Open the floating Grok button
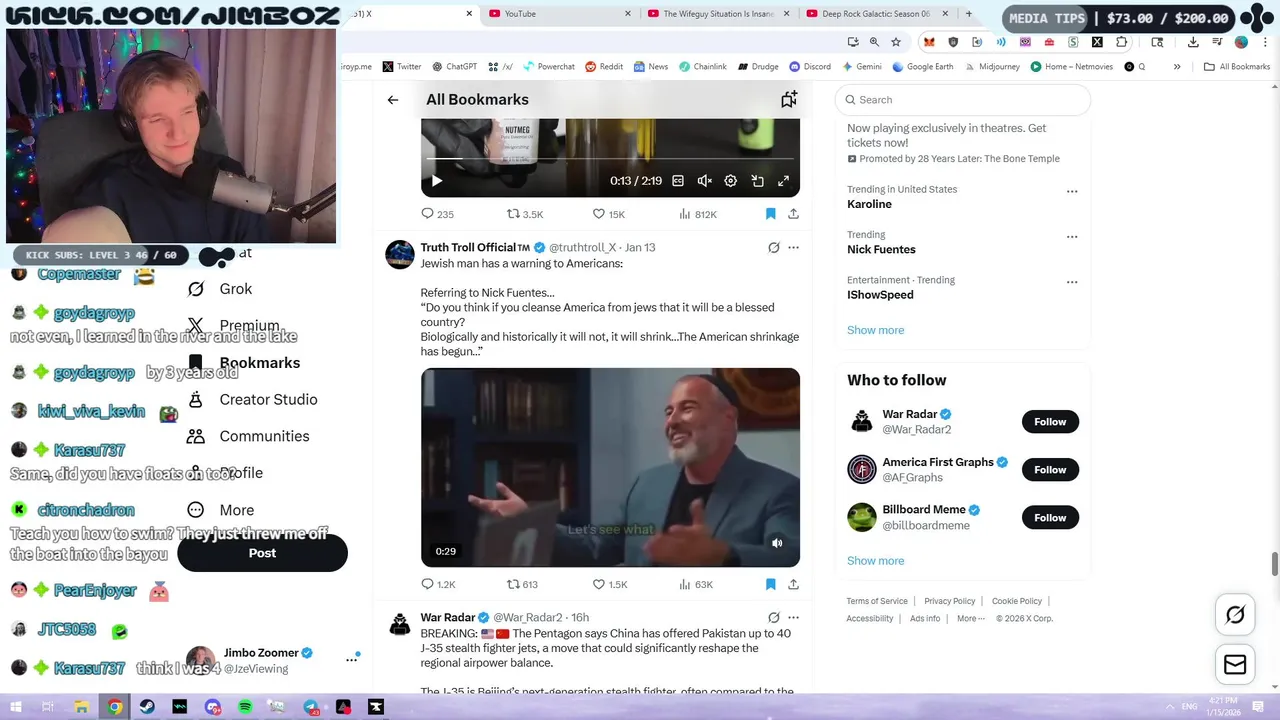 tap(1235, 615)
